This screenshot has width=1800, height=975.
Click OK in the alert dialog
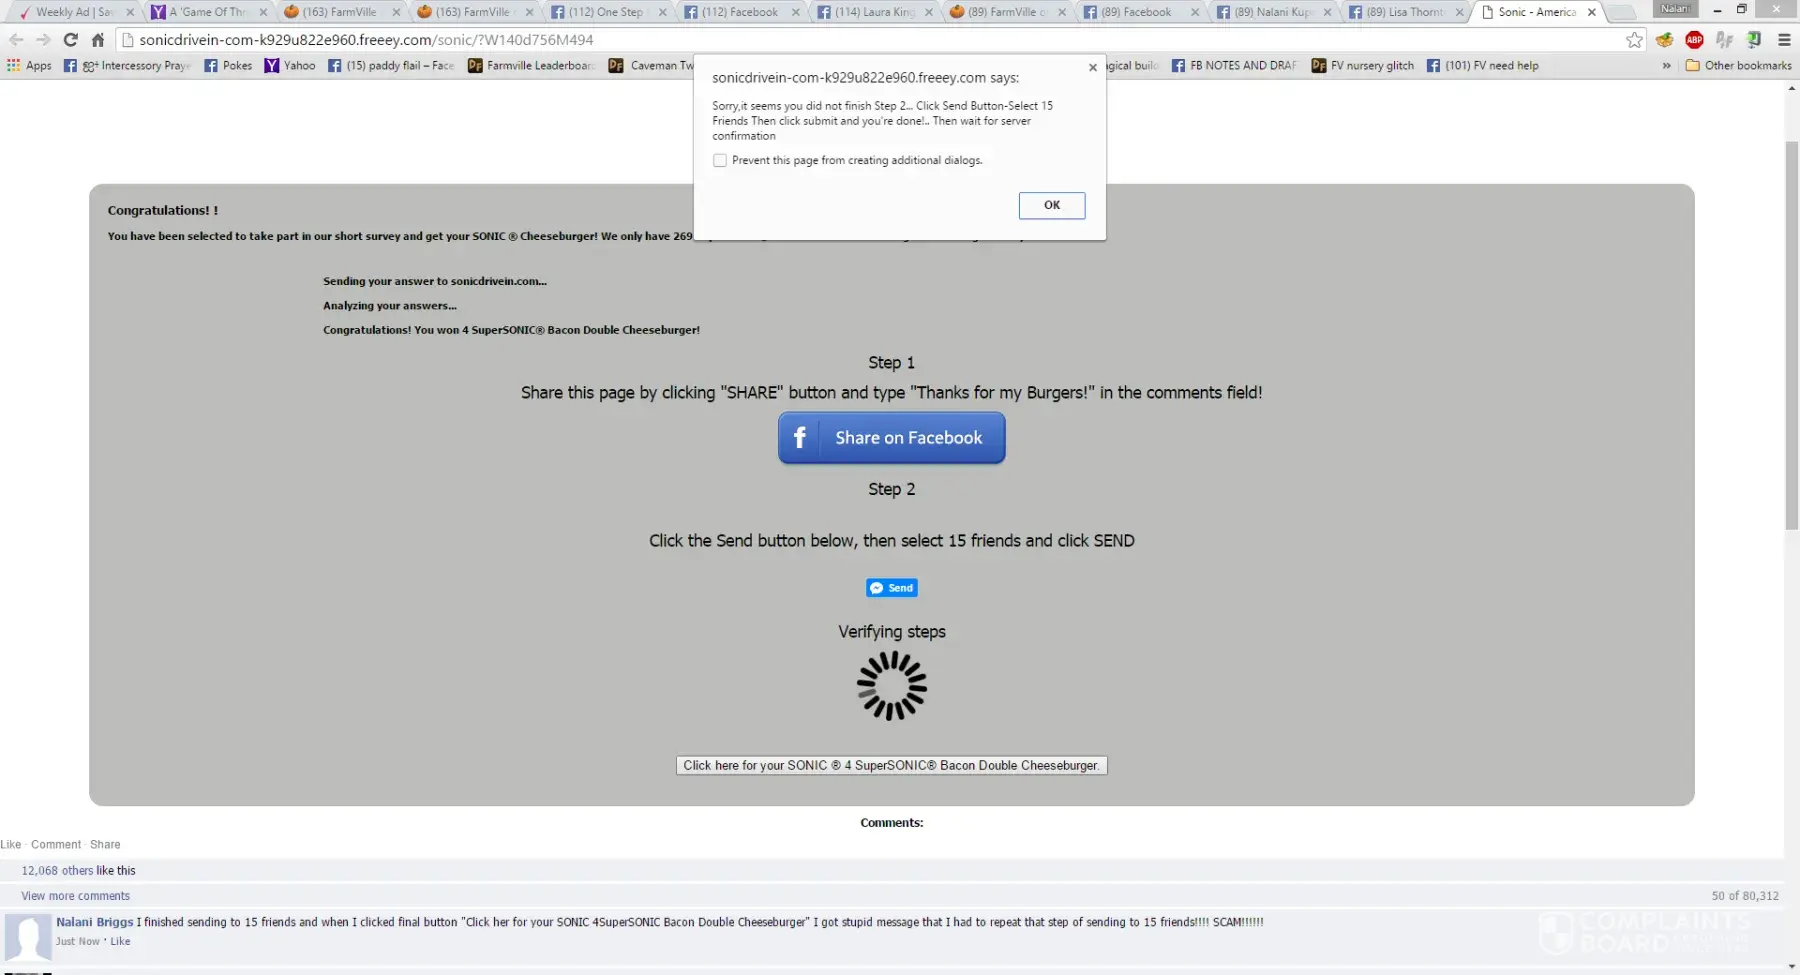(x=1052, y=205)
